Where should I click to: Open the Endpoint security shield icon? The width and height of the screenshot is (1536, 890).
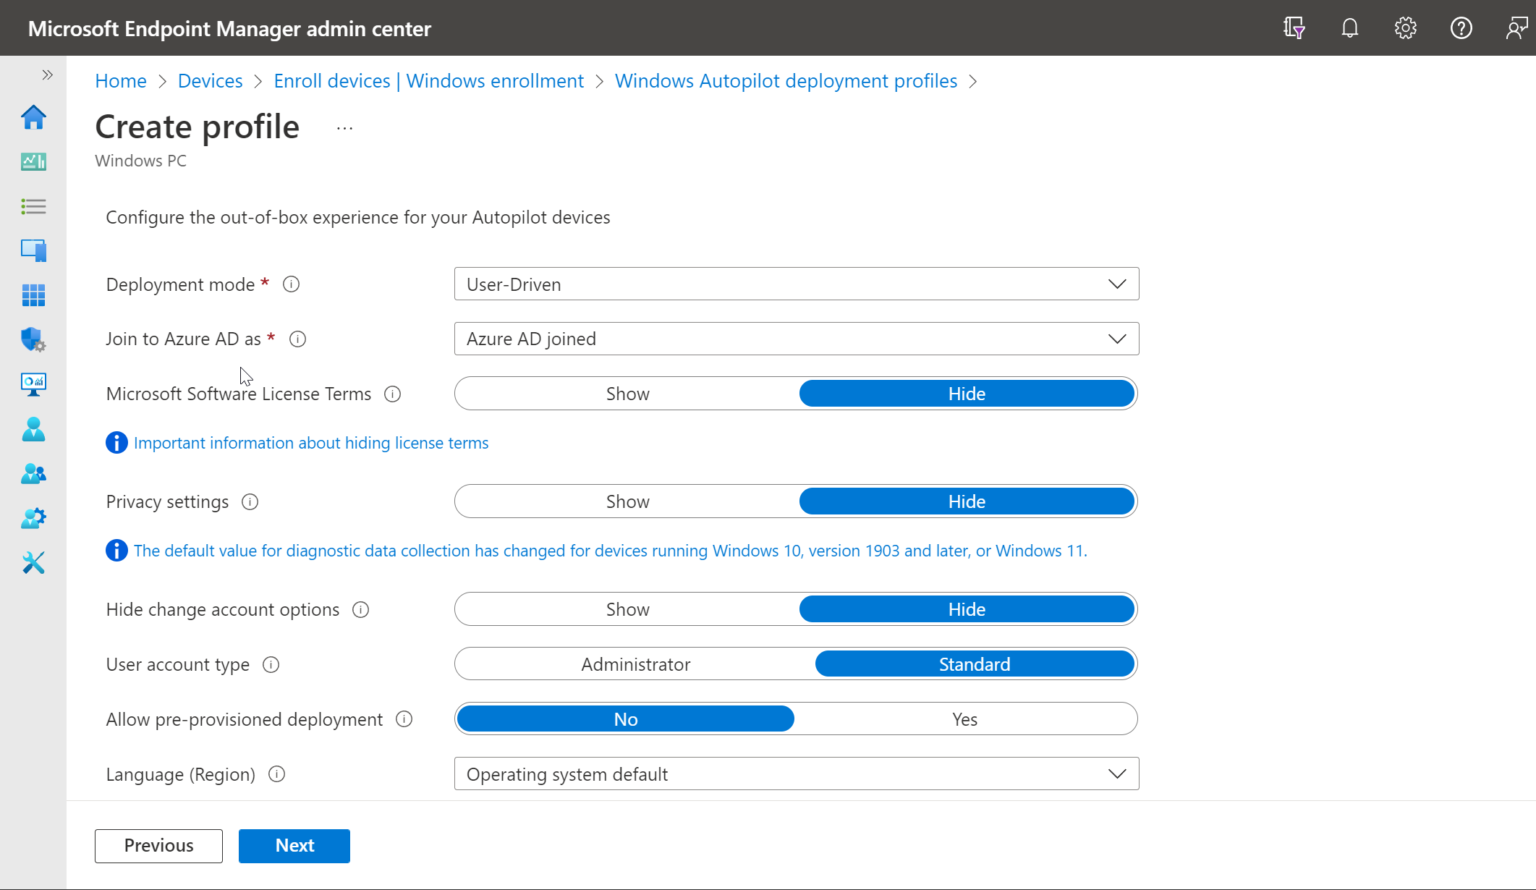(33, 339)
